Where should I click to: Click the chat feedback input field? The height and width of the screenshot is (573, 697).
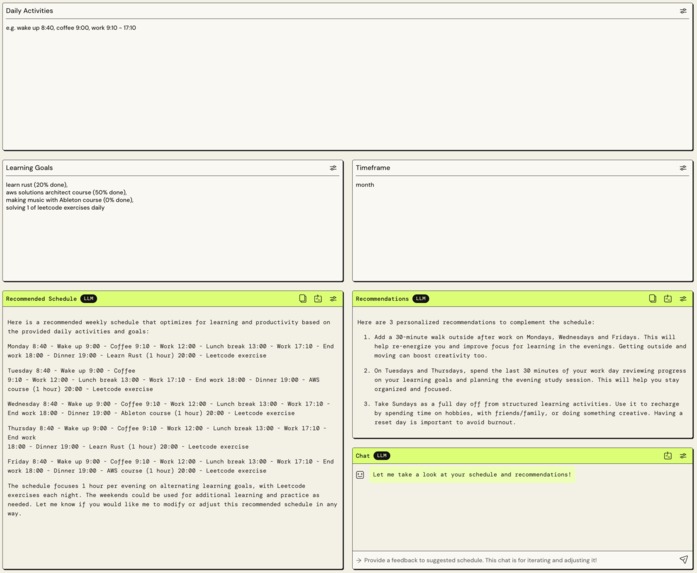coord(516,560)
